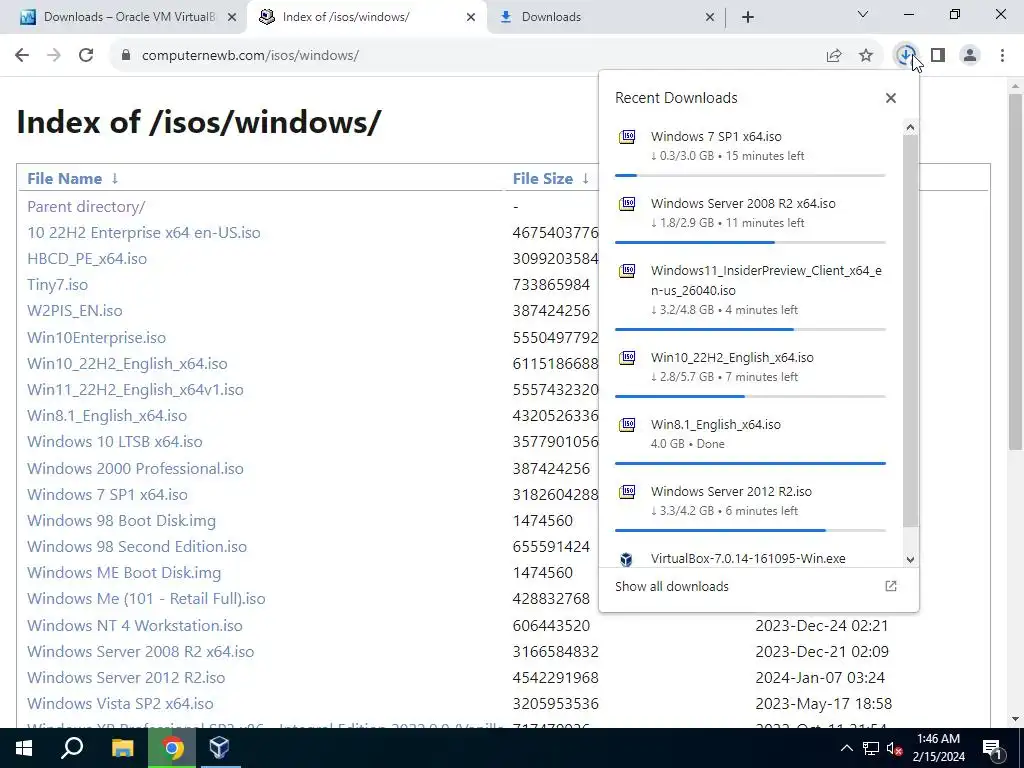This screenshot has width=1024, height=768.
Task: Open Chrome three-dot menu
Action: (1002, 56)
